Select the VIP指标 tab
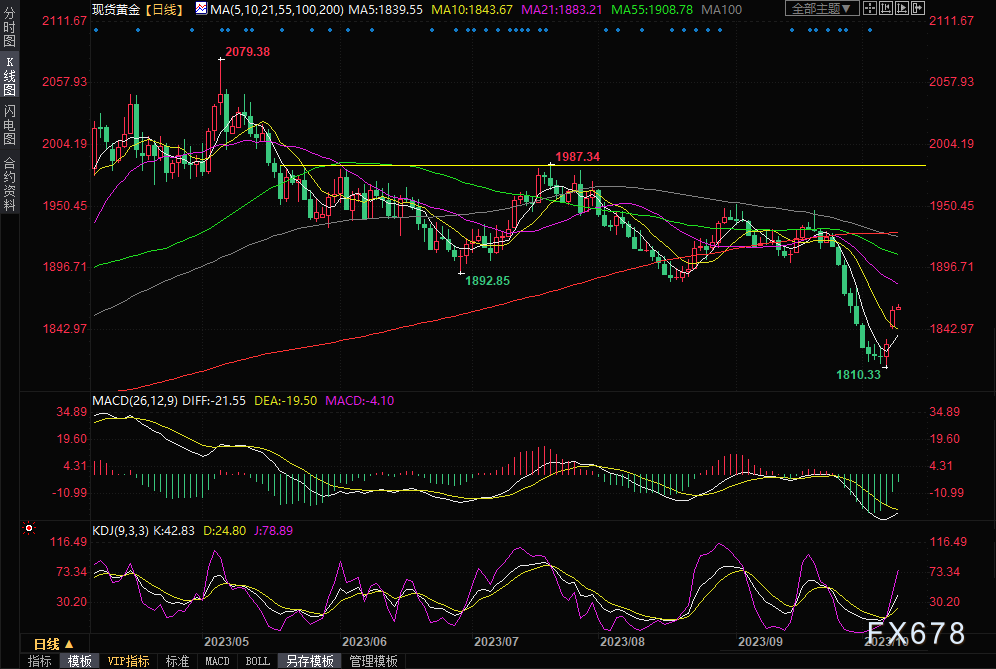This screenshot has width=996, height=669. pos(128,661)
